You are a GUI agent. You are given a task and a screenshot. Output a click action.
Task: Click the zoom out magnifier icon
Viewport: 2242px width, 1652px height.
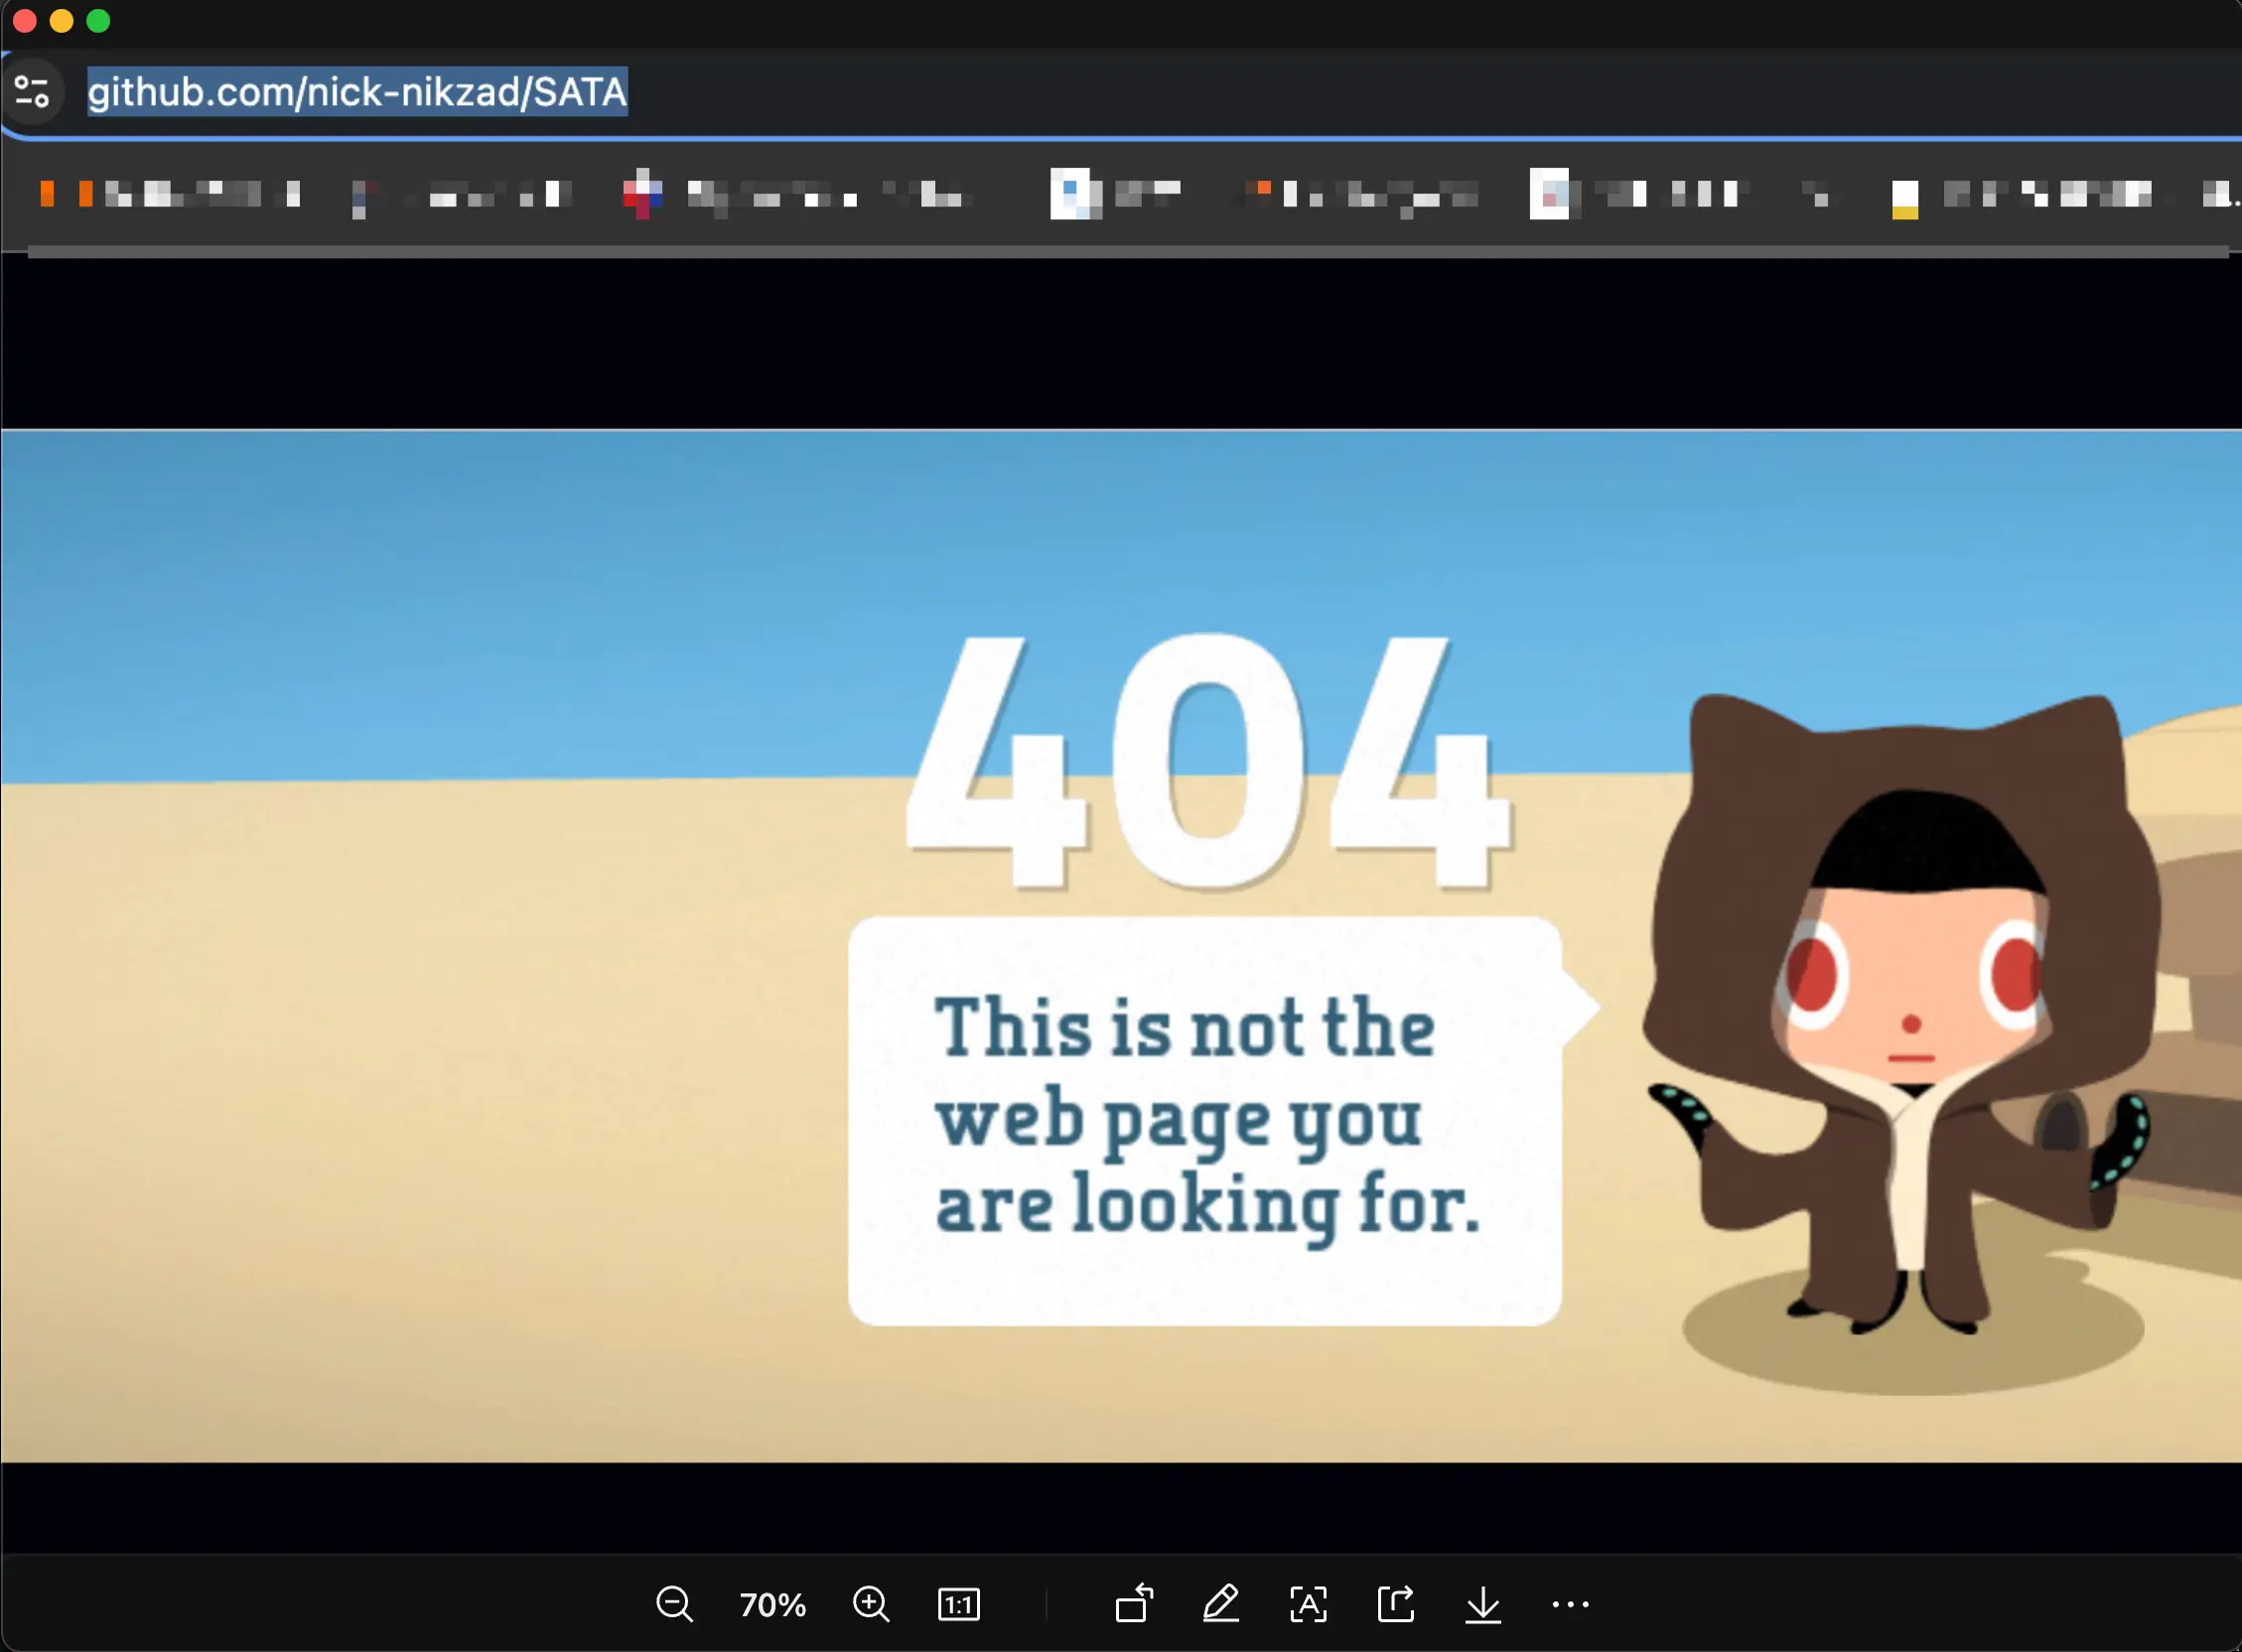[674, 1604]
